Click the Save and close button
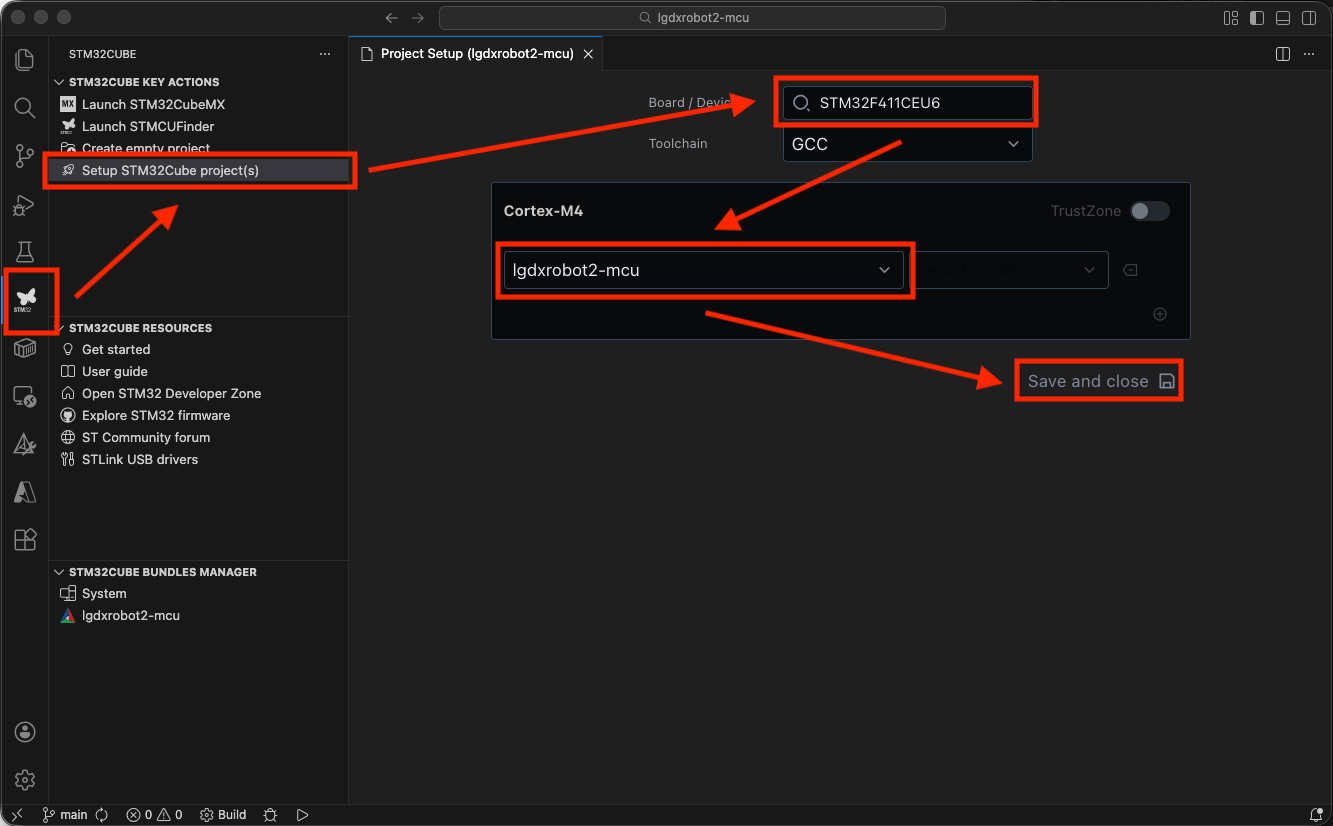Image resolution: width=1333 pixels, height=826 pixels. pyautogui.click(x=1099, y=381)
